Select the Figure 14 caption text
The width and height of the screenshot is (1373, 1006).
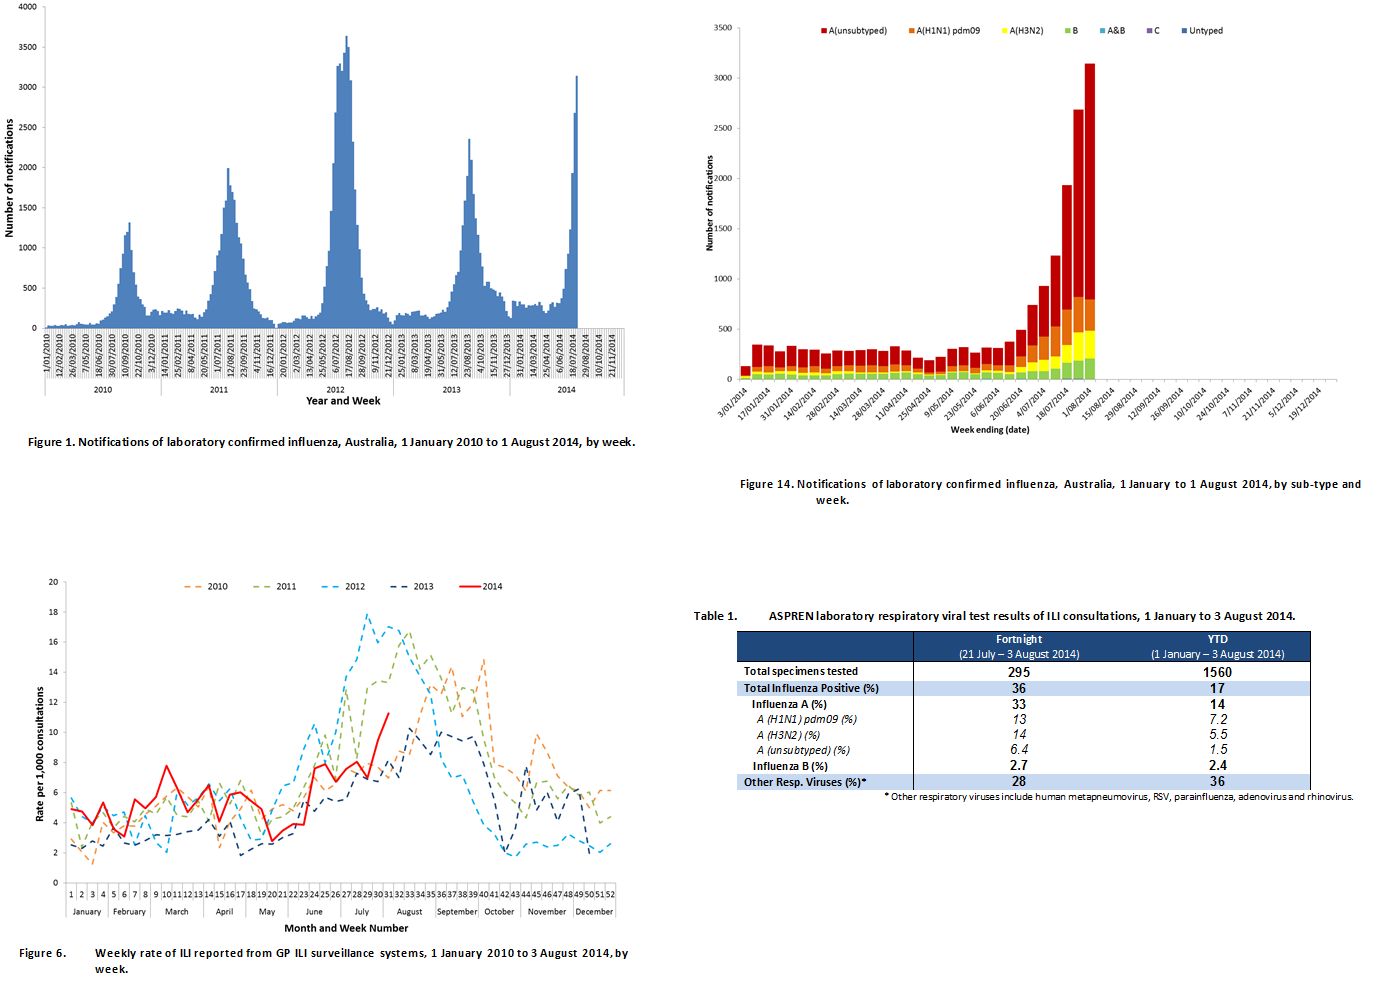tap(1050, 492)
